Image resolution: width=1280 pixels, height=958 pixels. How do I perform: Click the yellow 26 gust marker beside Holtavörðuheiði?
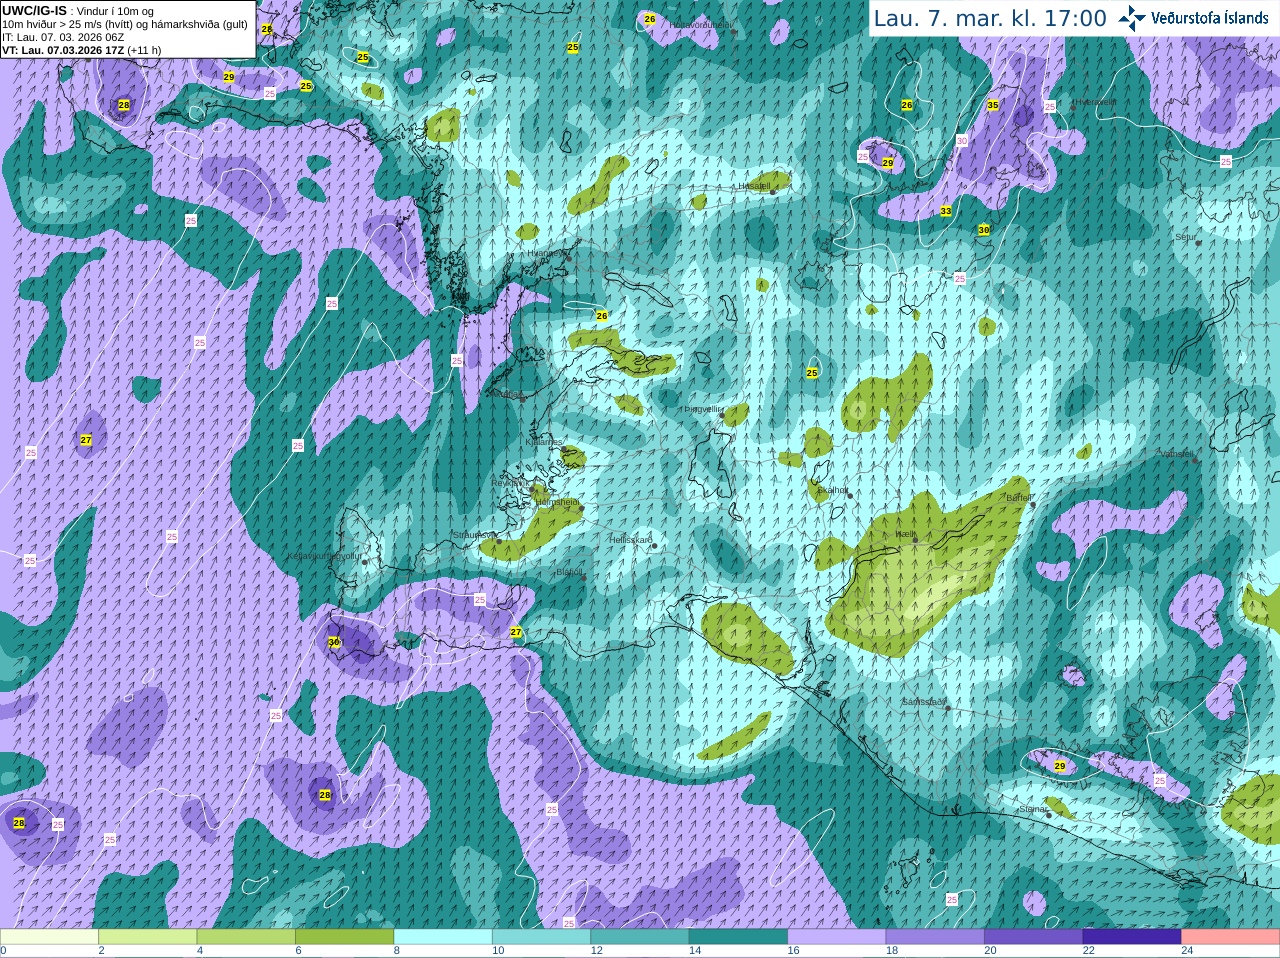[650, 19]
